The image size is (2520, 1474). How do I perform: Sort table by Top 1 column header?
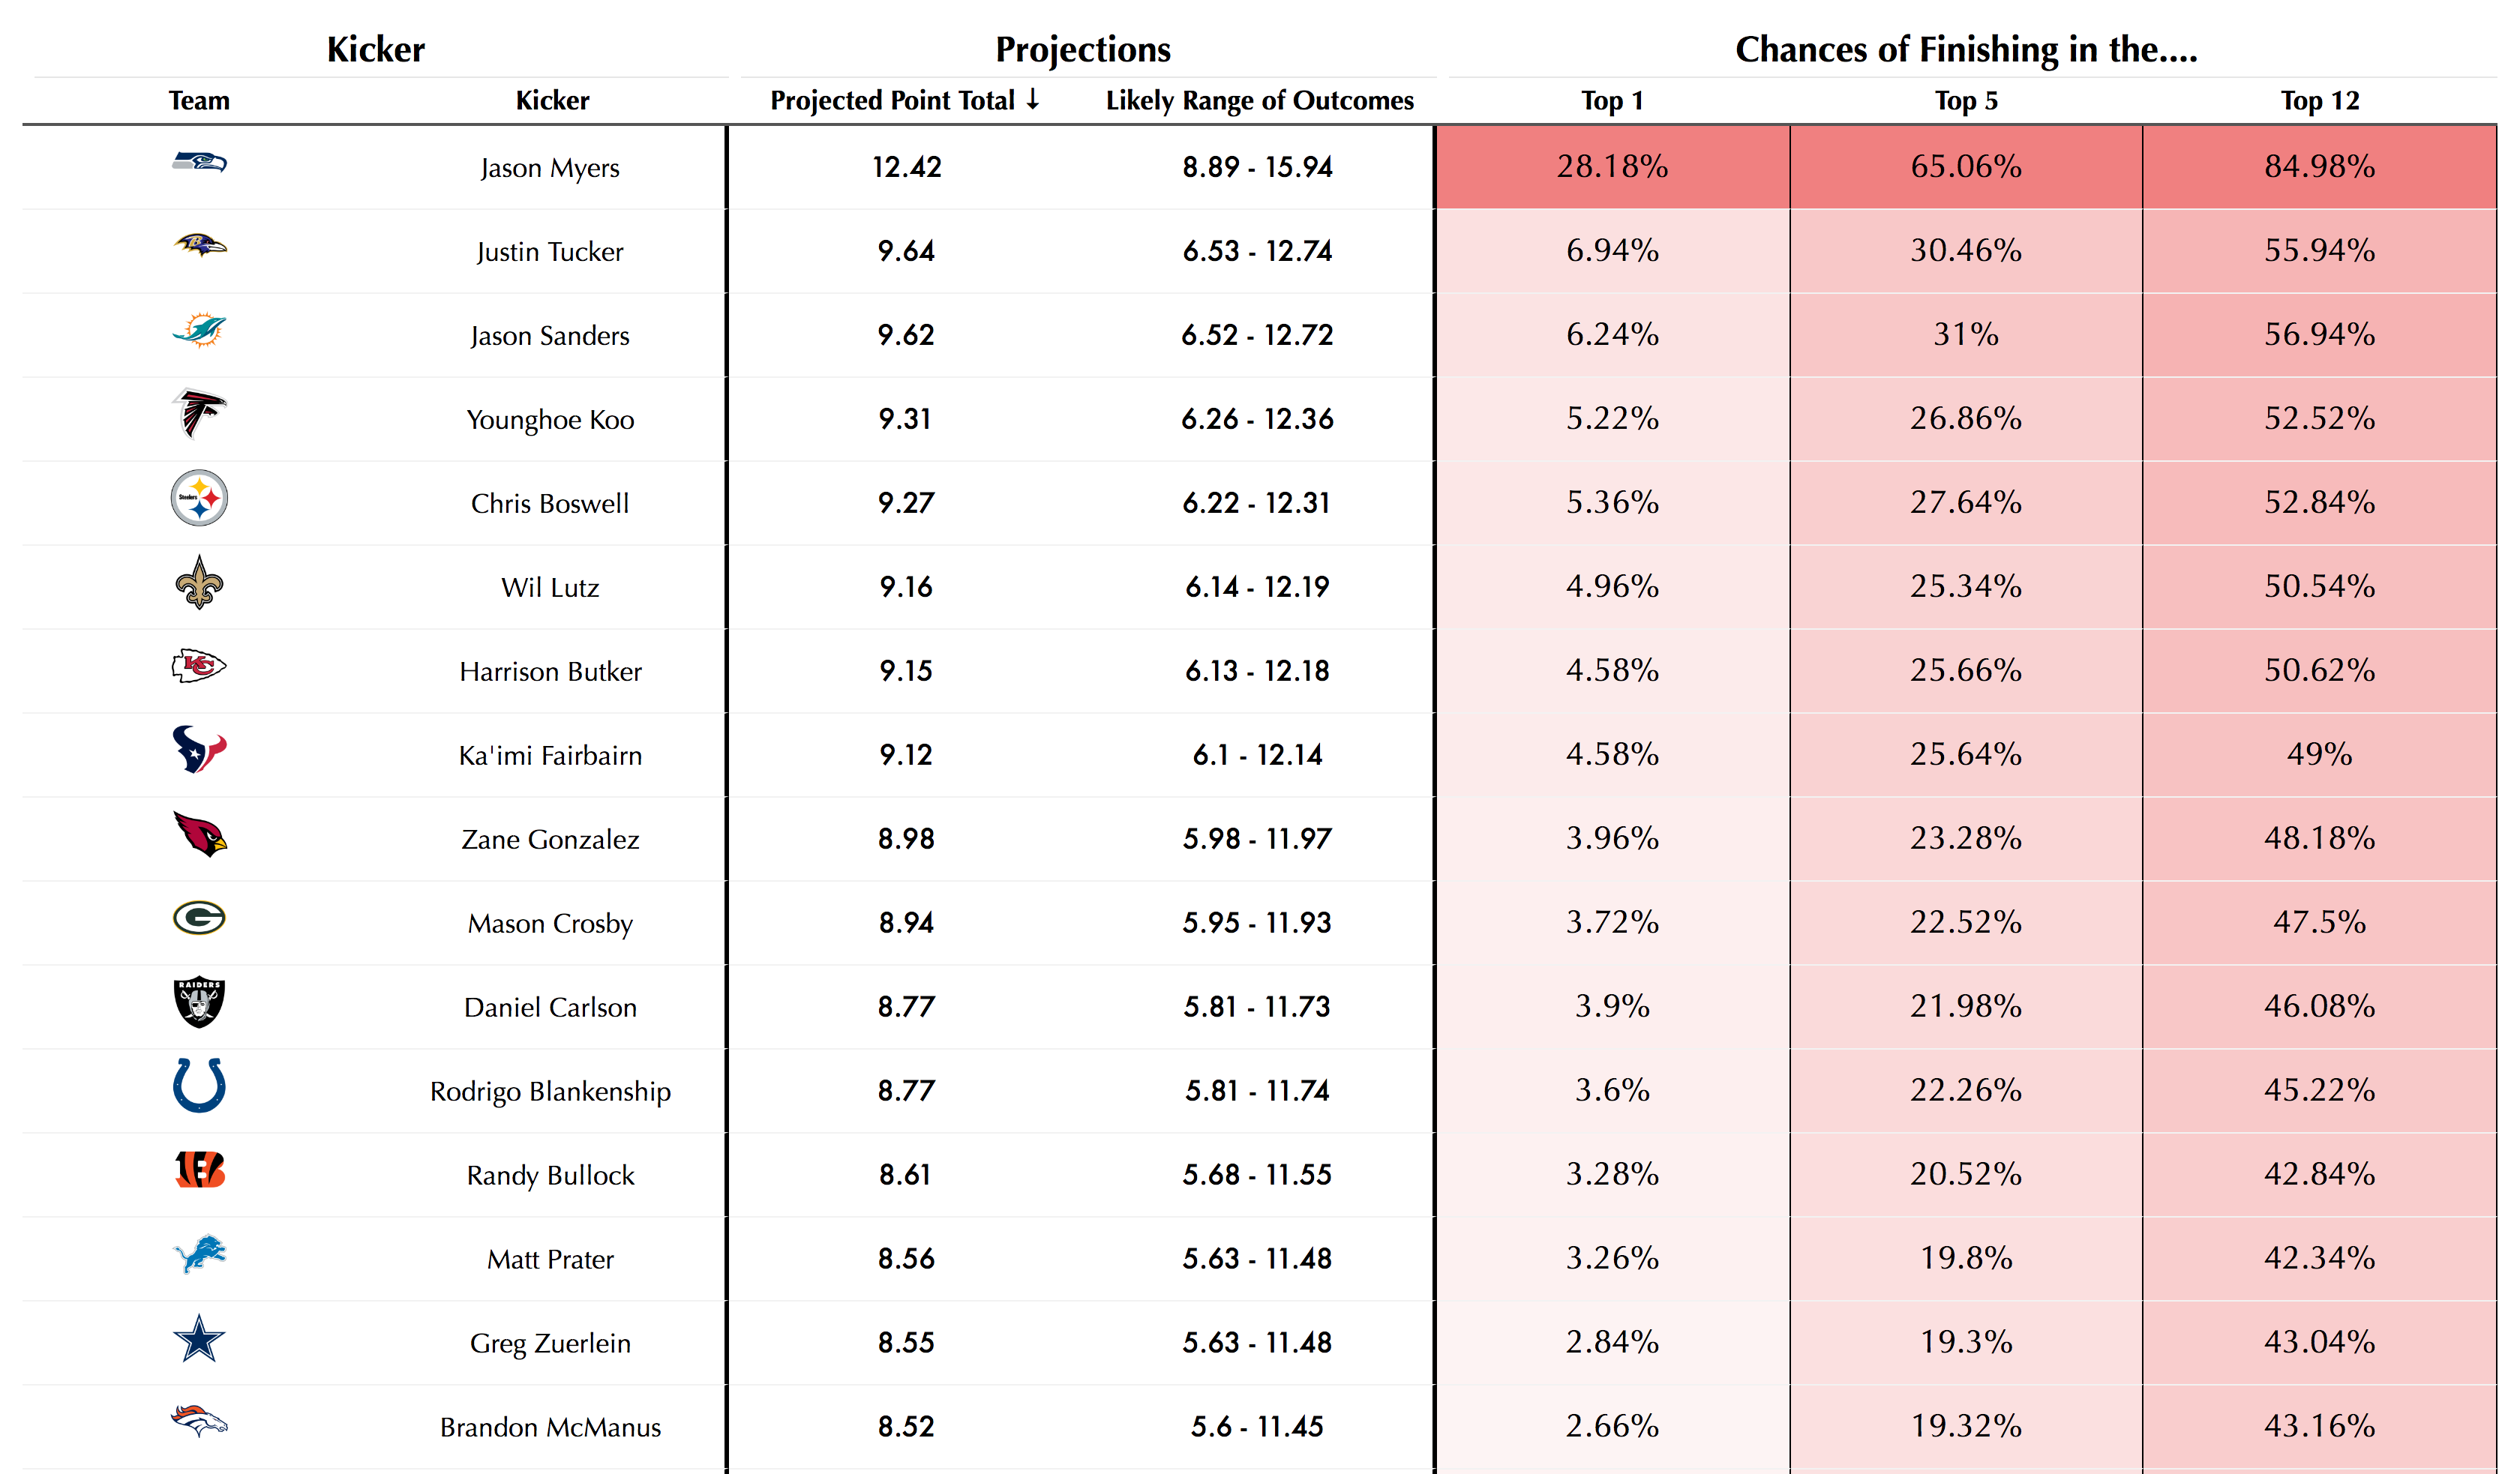1612,101
